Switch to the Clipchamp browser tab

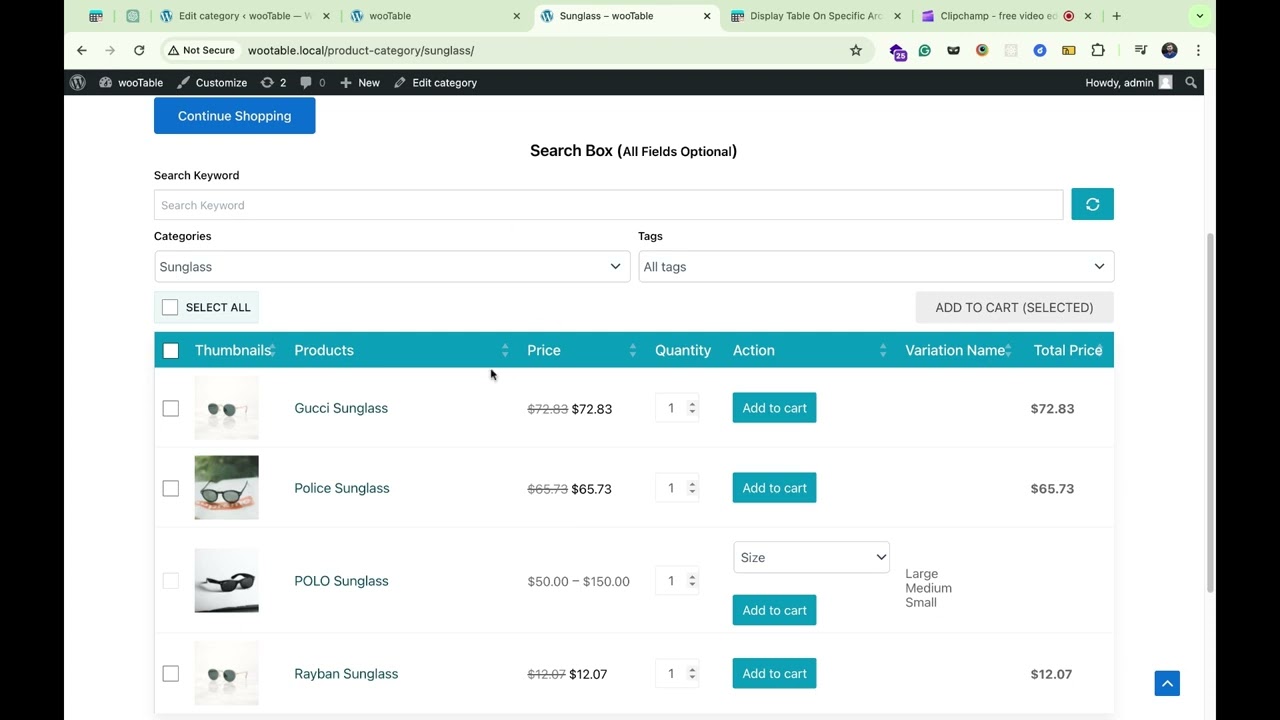pos(1006,16)
